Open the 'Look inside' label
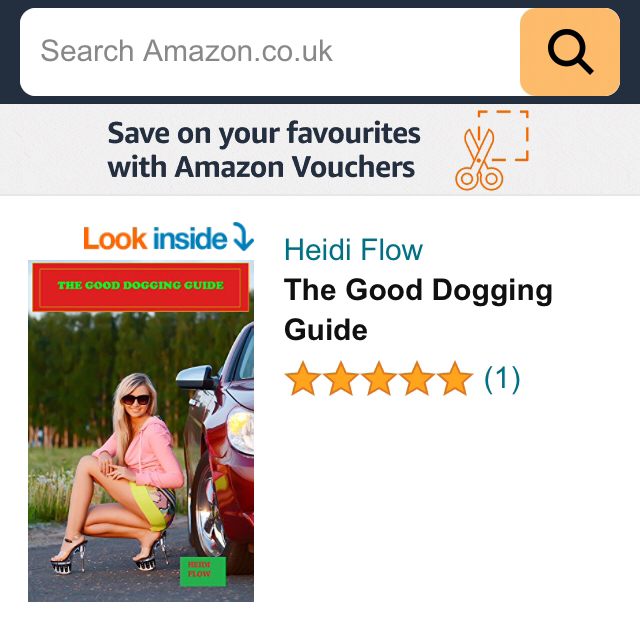 [155, 239]
